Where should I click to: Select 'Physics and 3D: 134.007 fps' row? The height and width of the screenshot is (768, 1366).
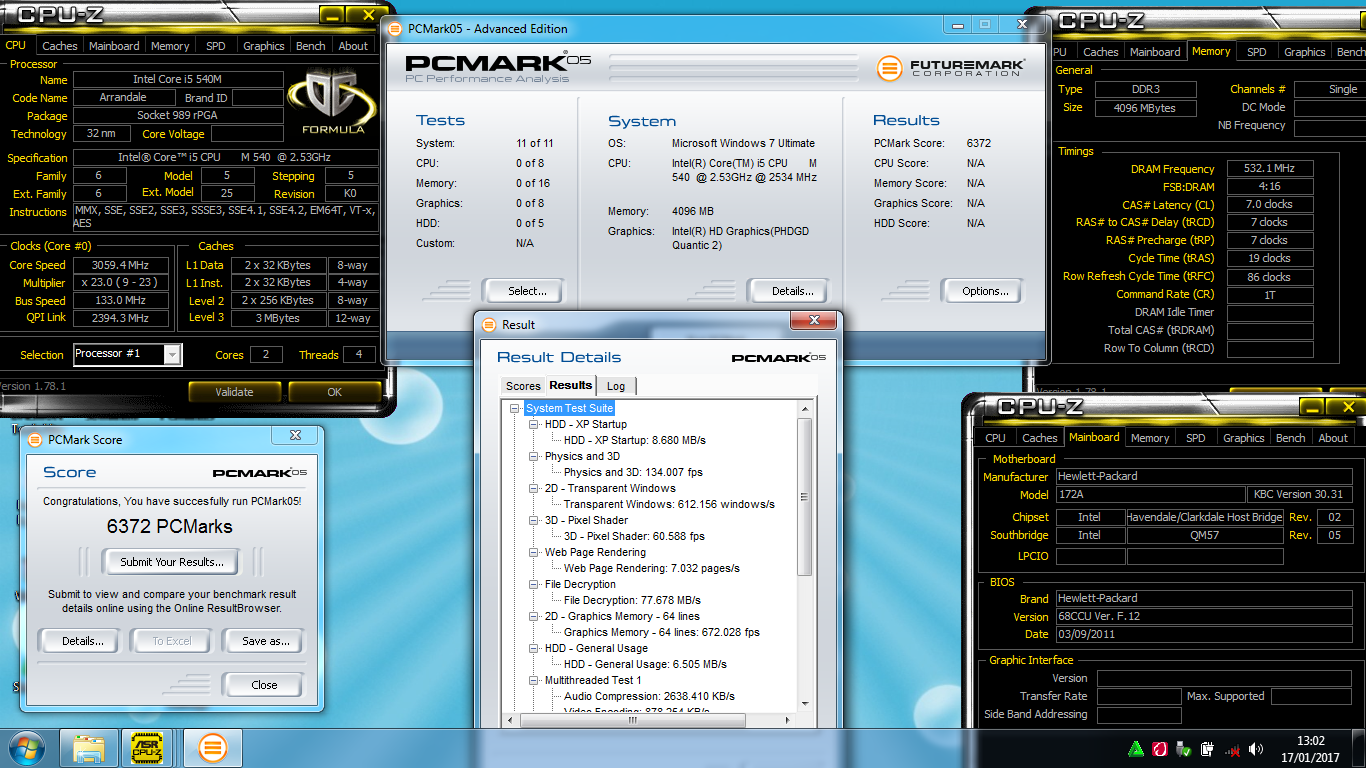pos(633,472)
